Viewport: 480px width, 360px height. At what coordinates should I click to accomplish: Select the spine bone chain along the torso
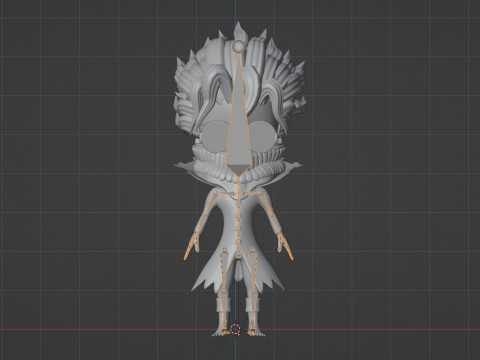(239, 217)
